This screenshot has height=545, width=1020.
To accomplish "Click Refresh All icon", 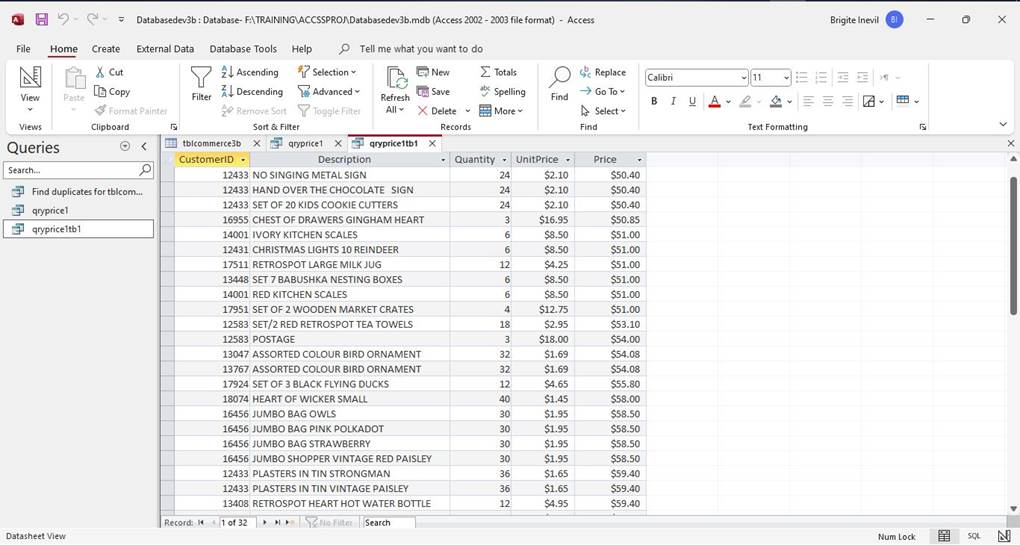I will click(395, 79).
